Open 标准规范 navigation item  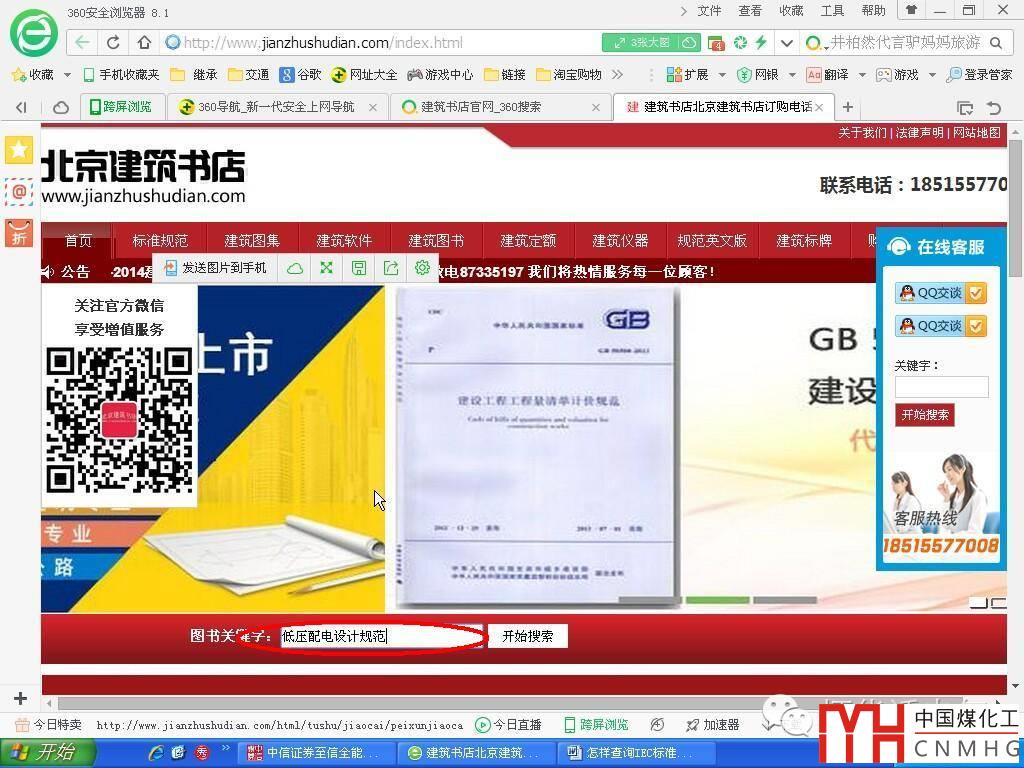(160, 240)
